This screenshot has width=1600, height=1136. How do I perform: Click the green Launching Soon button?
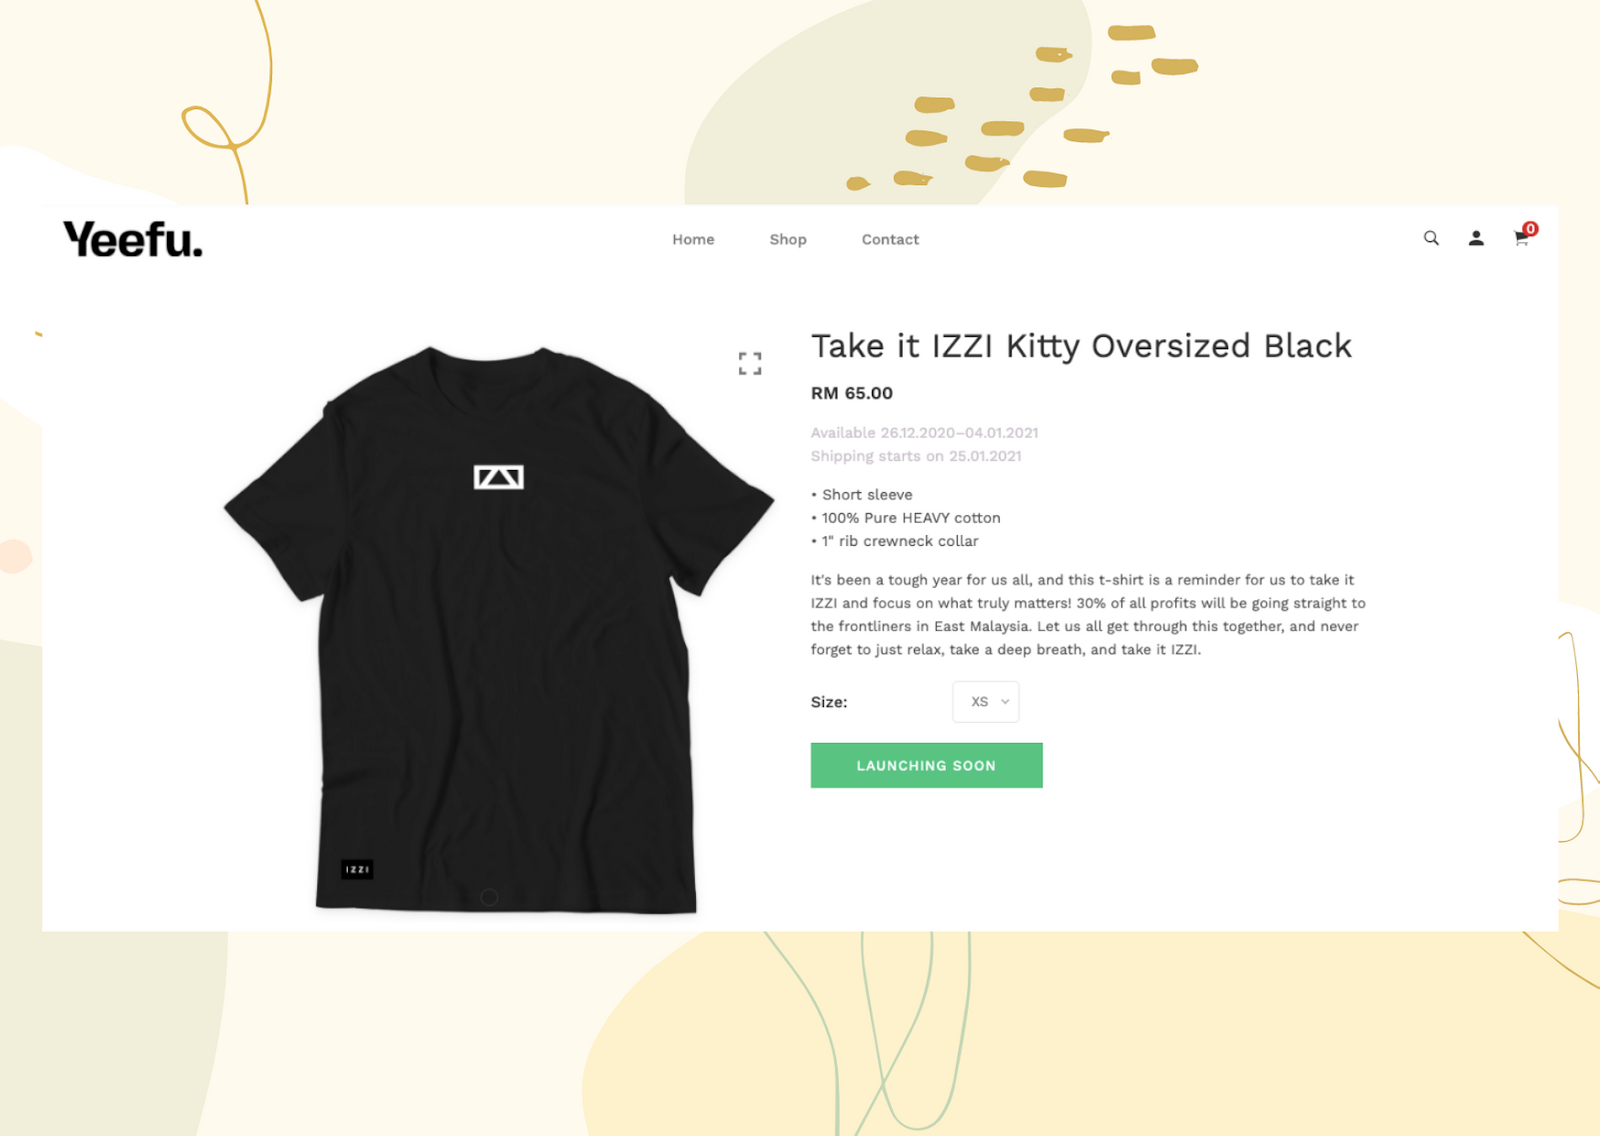[926, 765]
